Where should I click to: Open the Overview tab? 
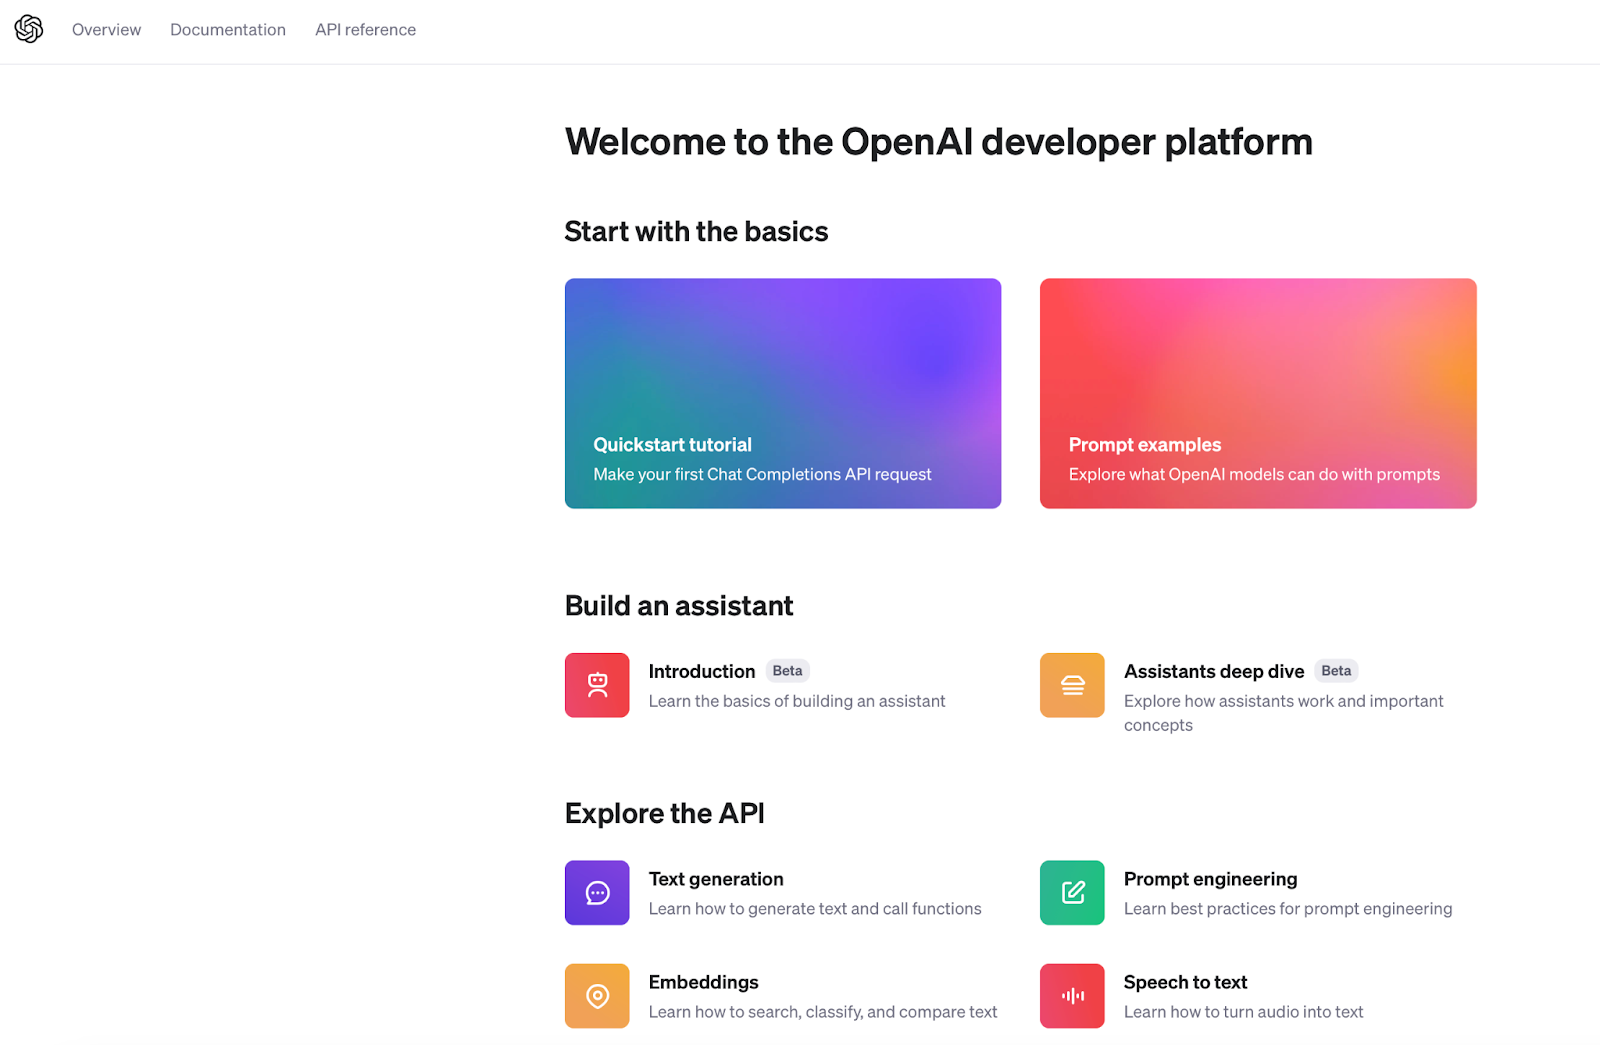coord(106,30)
